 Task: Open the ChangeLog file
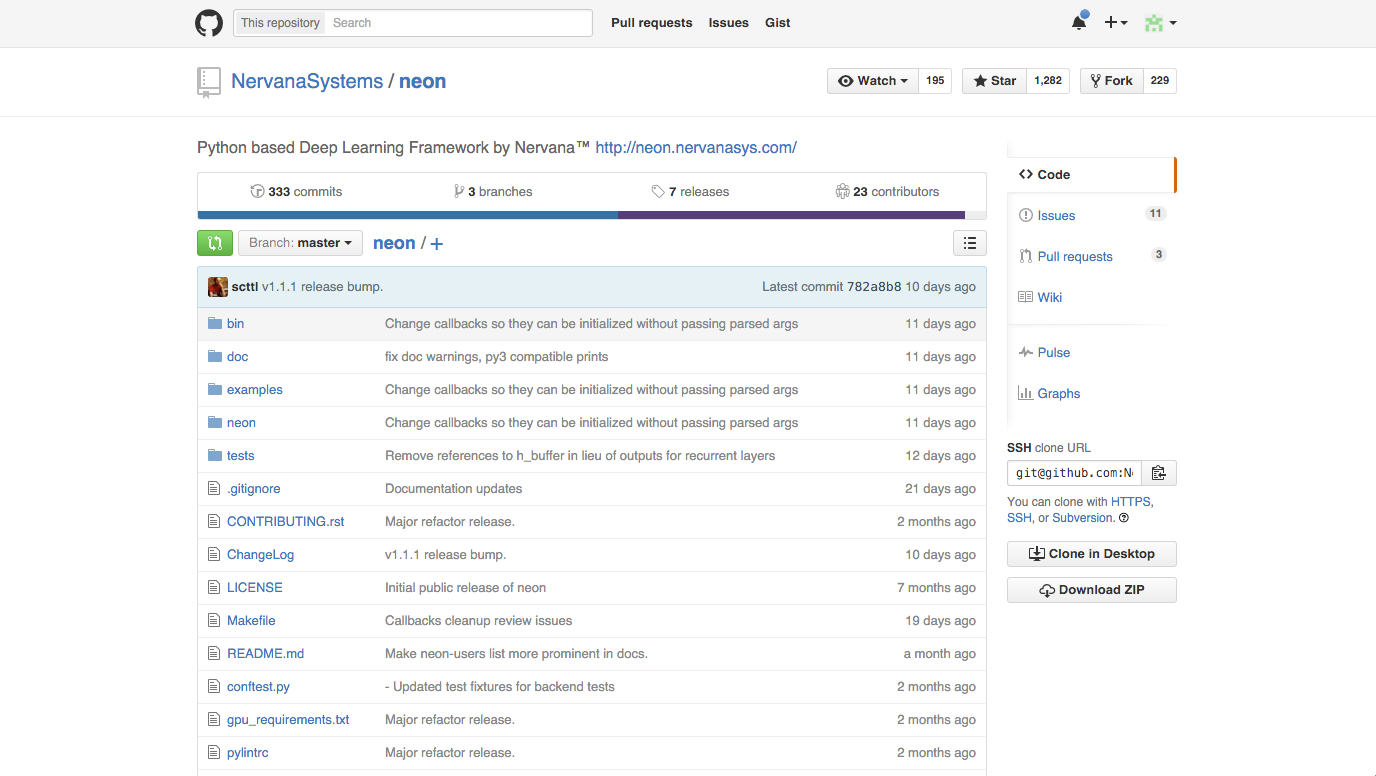(x=260, y=555)
